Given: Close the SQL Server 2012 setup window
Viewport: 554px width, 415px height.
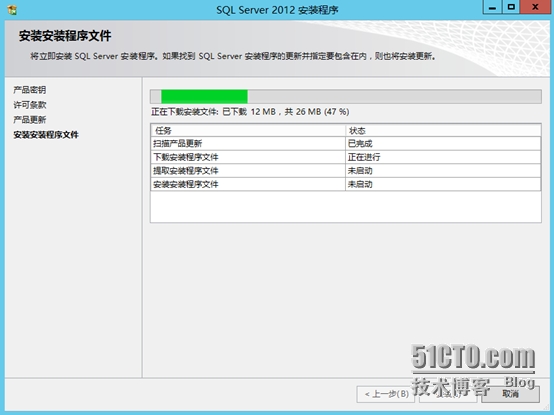Looking at the screenshot, I should pos(535,7).
